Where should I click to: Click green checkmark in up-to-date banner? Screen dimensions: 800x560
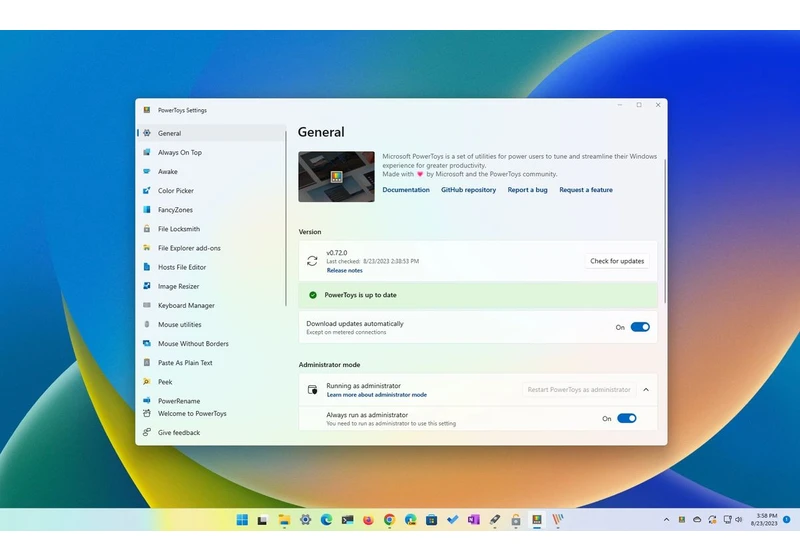point(313,295)
